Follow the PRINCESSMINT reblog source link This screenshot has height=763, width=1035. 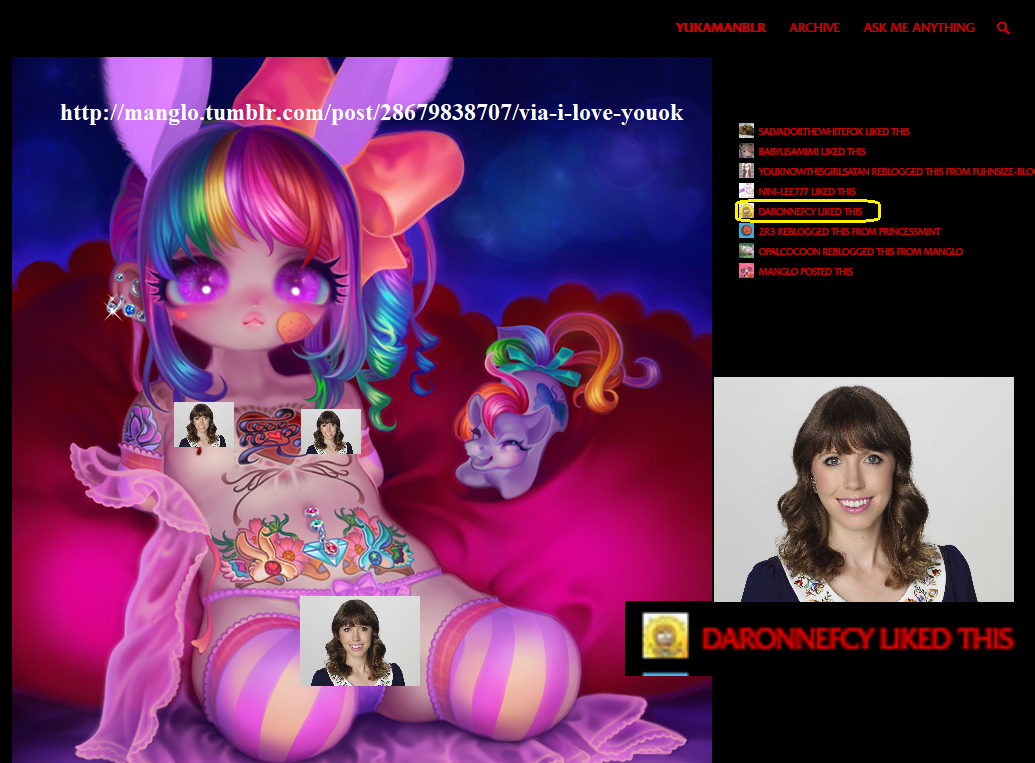[910, 232]
